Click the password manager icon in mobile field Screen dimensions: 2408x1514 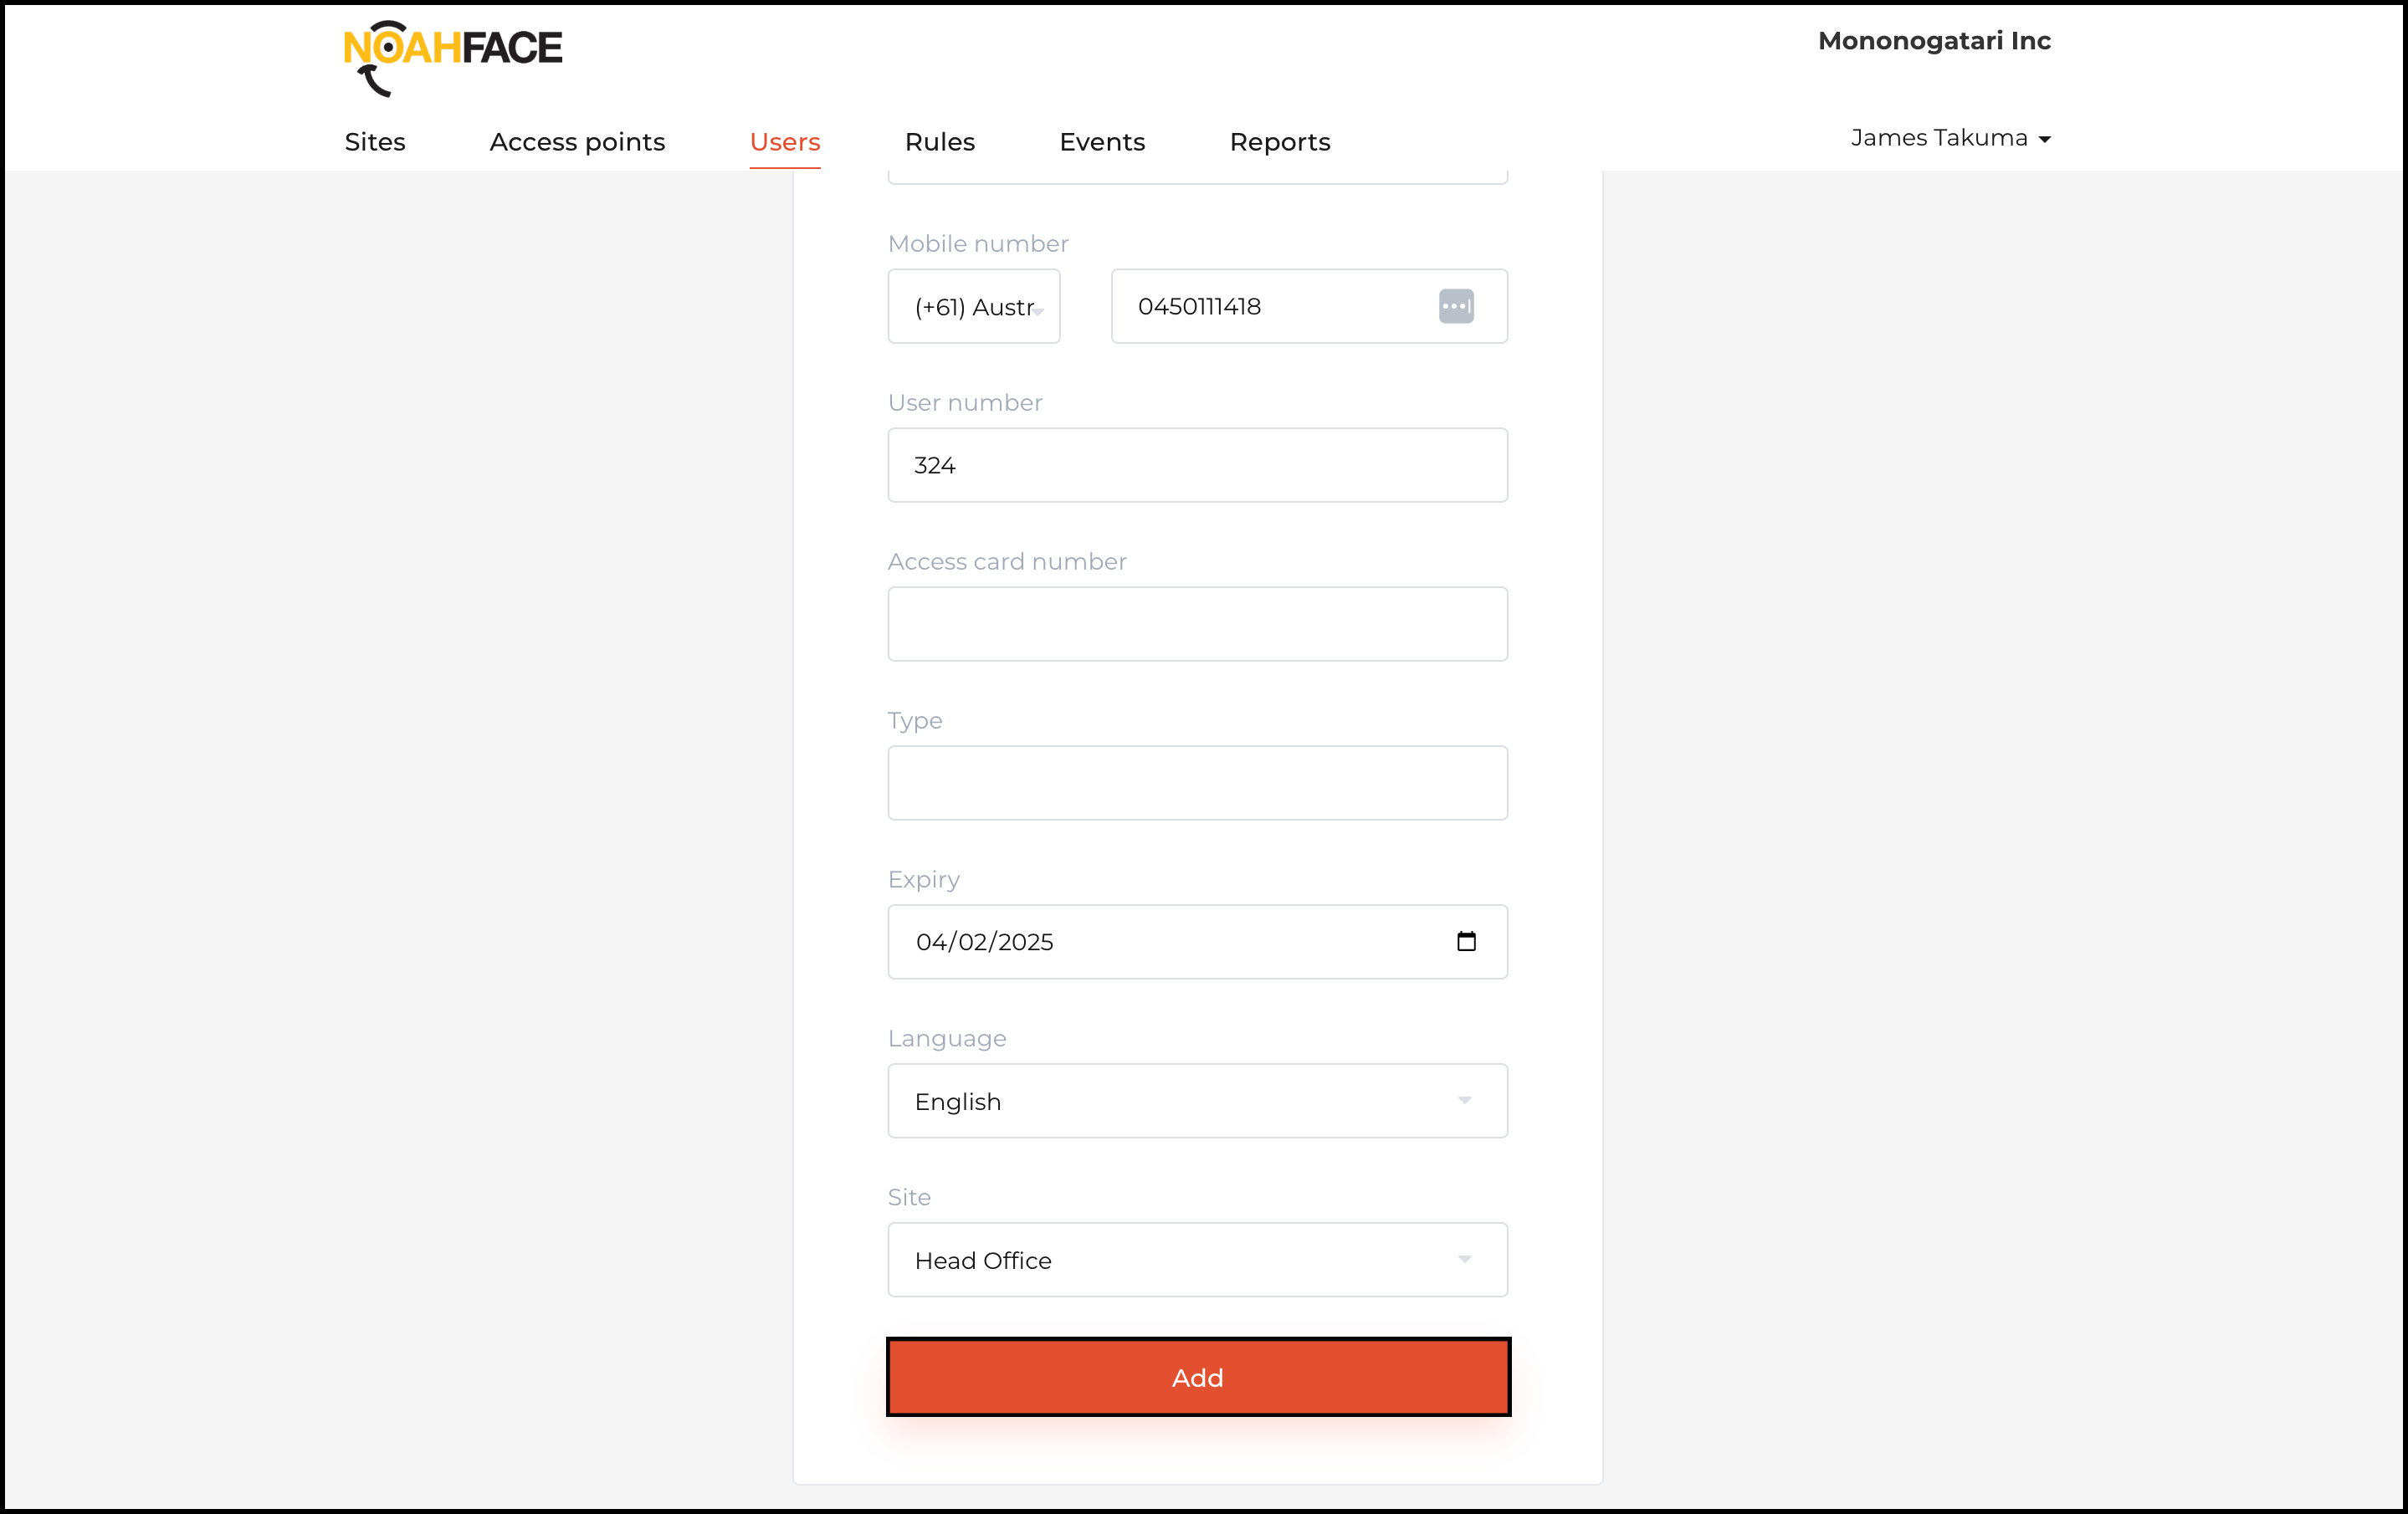(x=1456, y=306)
